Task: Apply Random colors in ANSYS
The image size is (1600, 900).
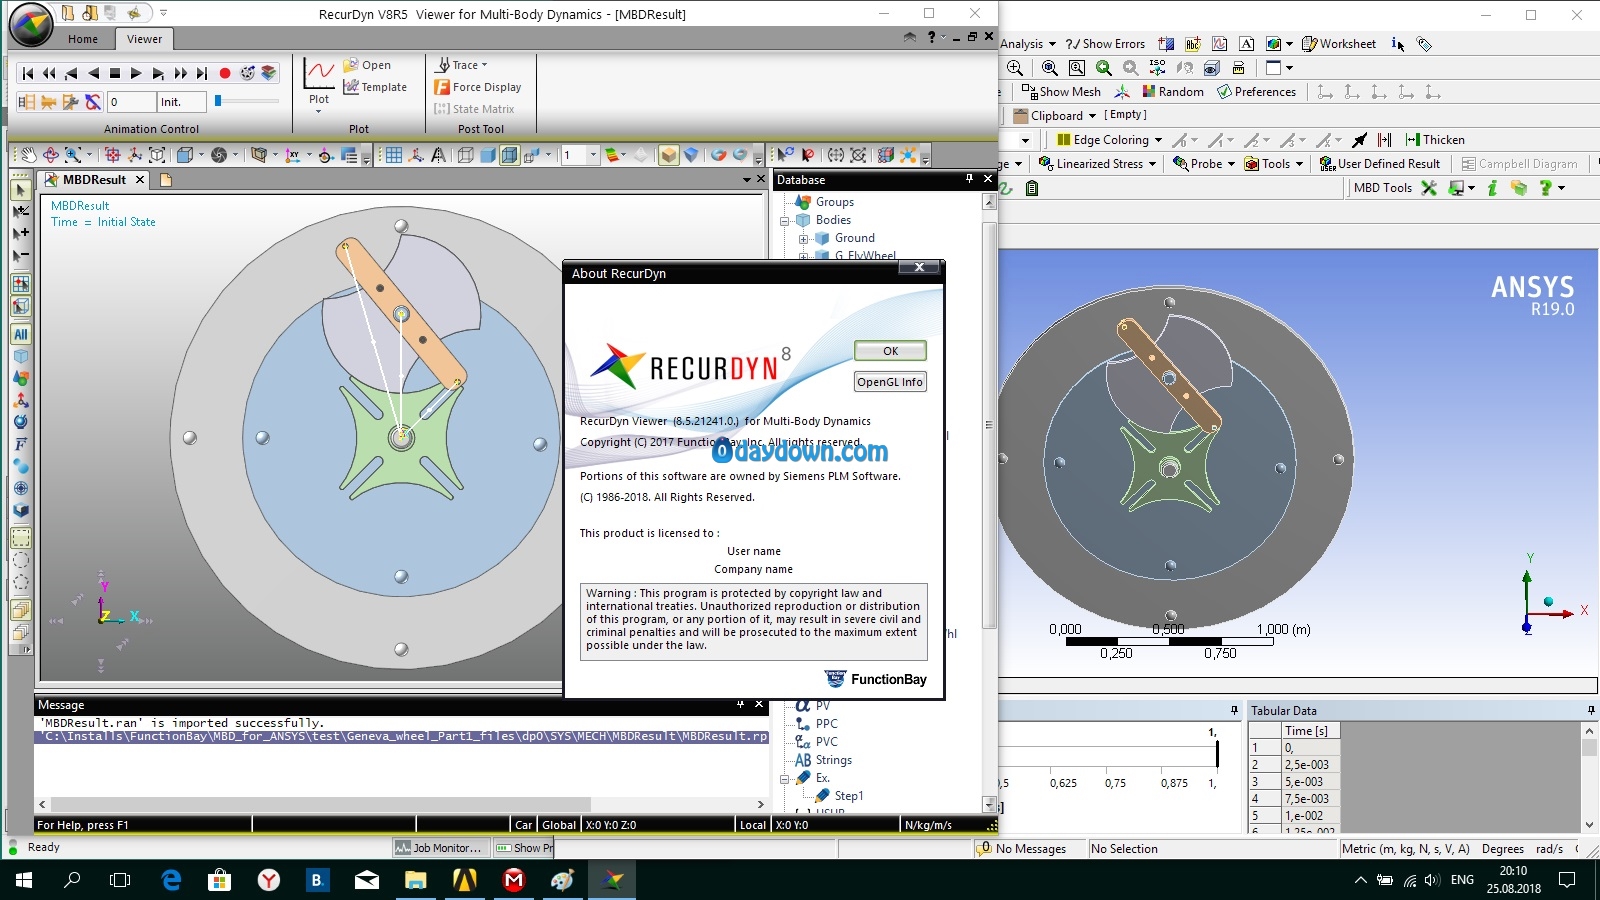Action: 1173,92
